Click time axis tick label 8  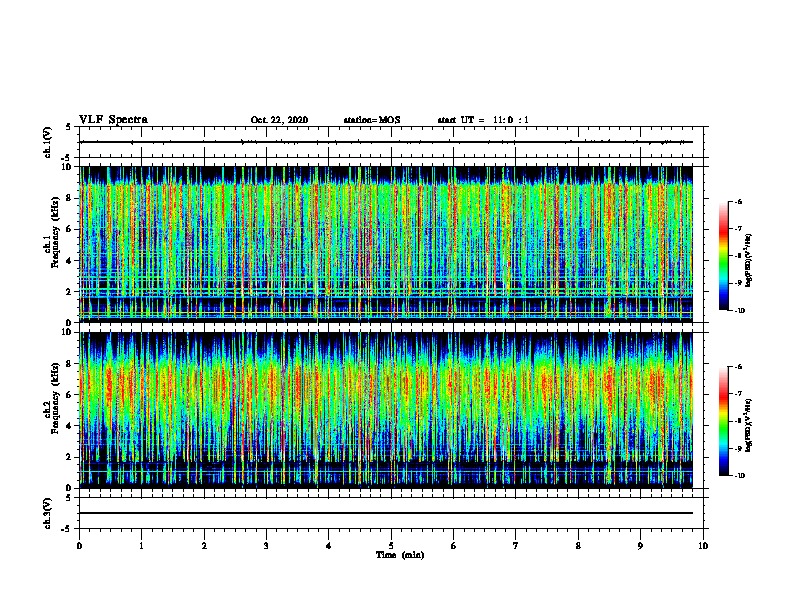point(578,546)
